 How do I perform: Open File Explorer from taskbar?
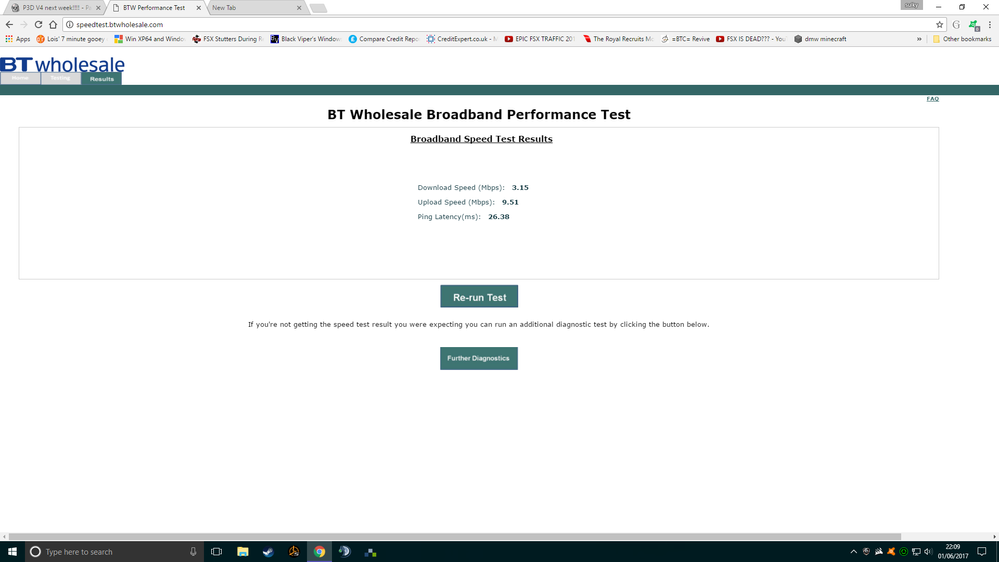(243, 552)
